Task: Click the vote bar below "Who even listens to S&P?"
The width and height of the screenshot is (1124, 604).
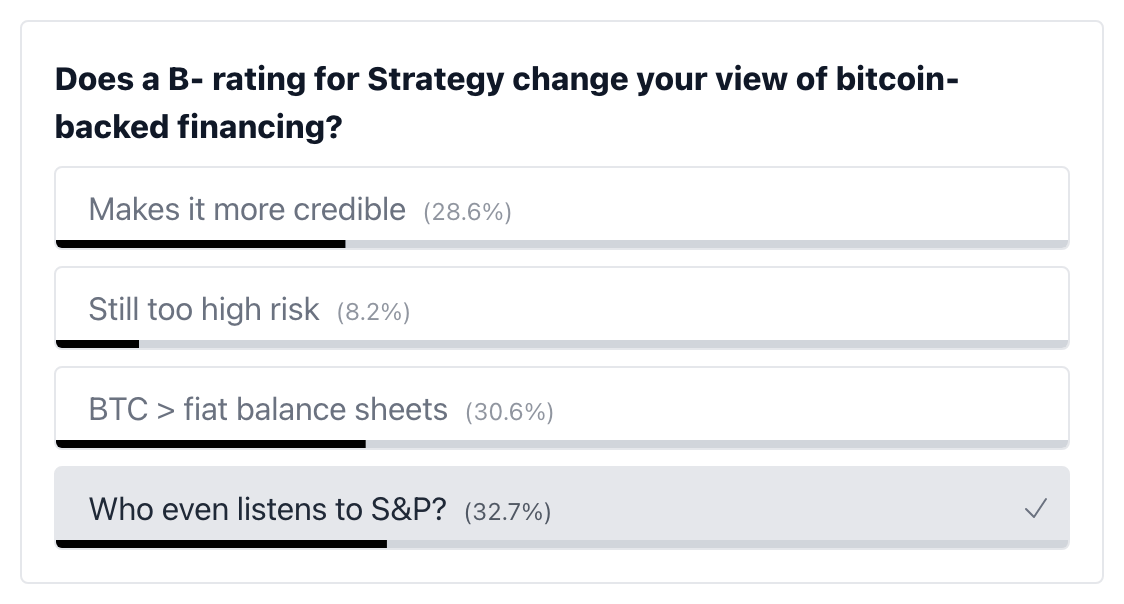Action: click(x=220, y=543)
